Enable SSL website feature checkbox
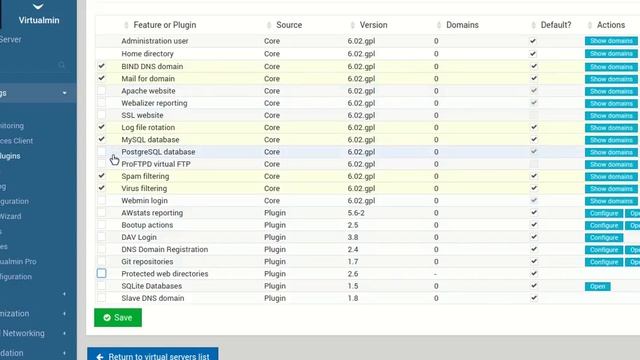The image size is (640, 360). [x=101, y=115]
